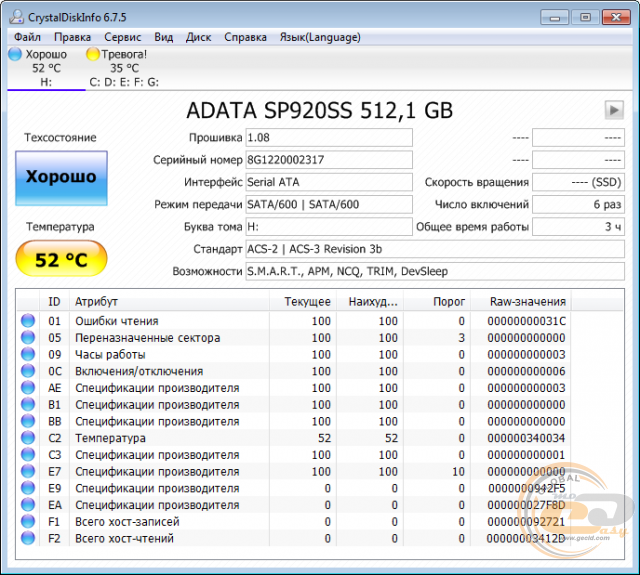640x575 pixels.
Task: Click the blue Хорошо health status button
Action: [x=61, y=178]
